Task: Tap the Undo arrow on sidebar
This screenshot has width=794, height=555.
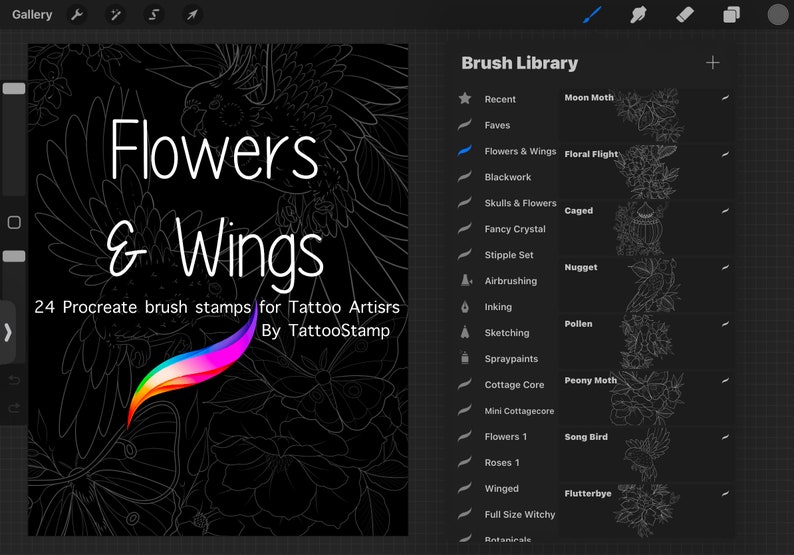Action: 14,380
